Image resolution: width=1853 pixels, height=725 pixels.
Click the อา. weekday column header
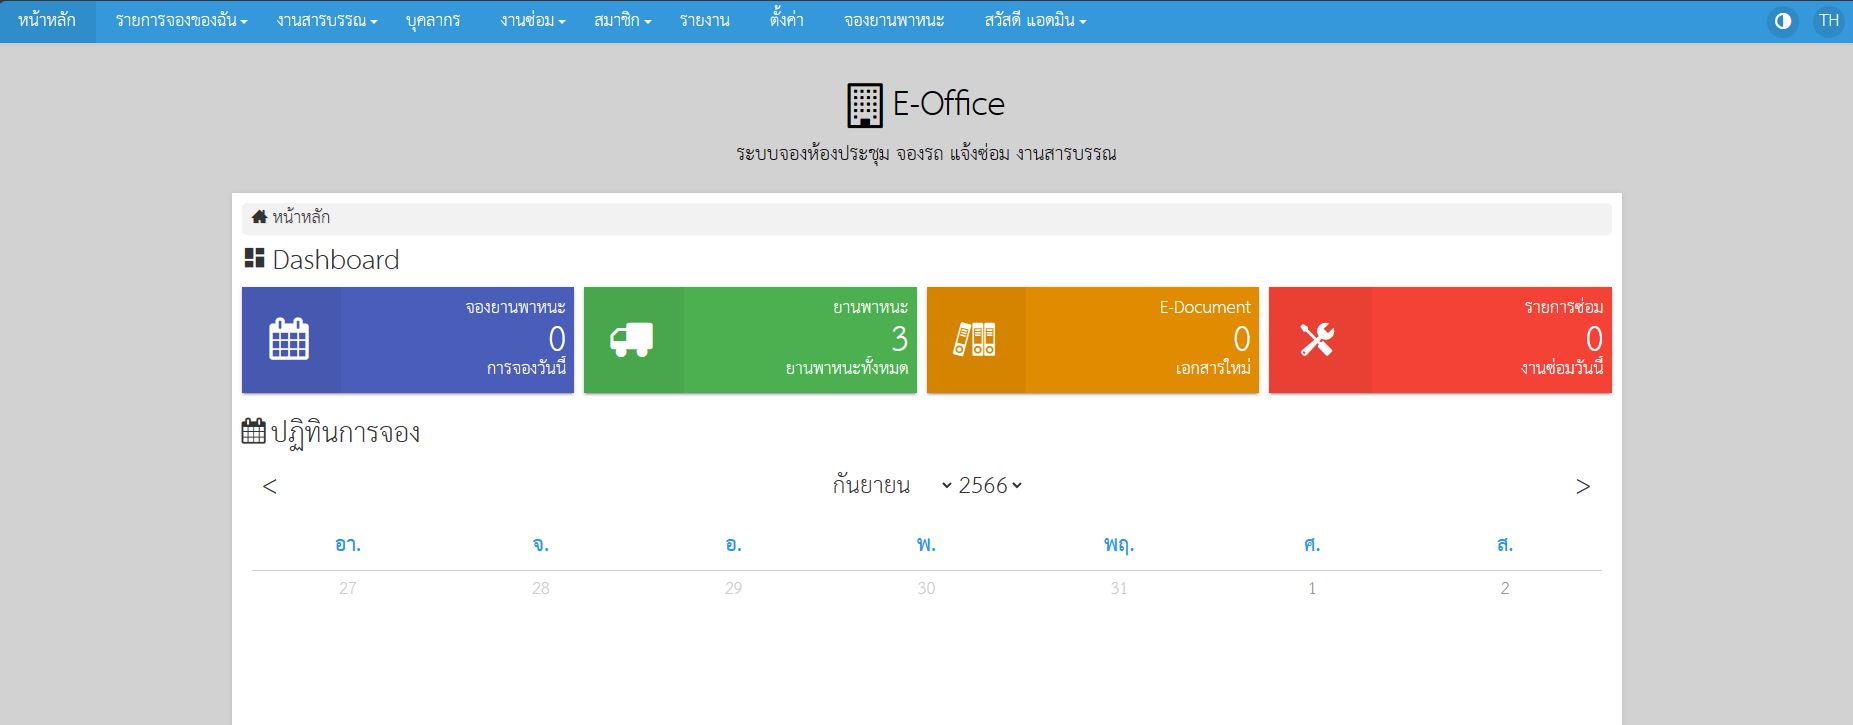[x=348, y=545]
